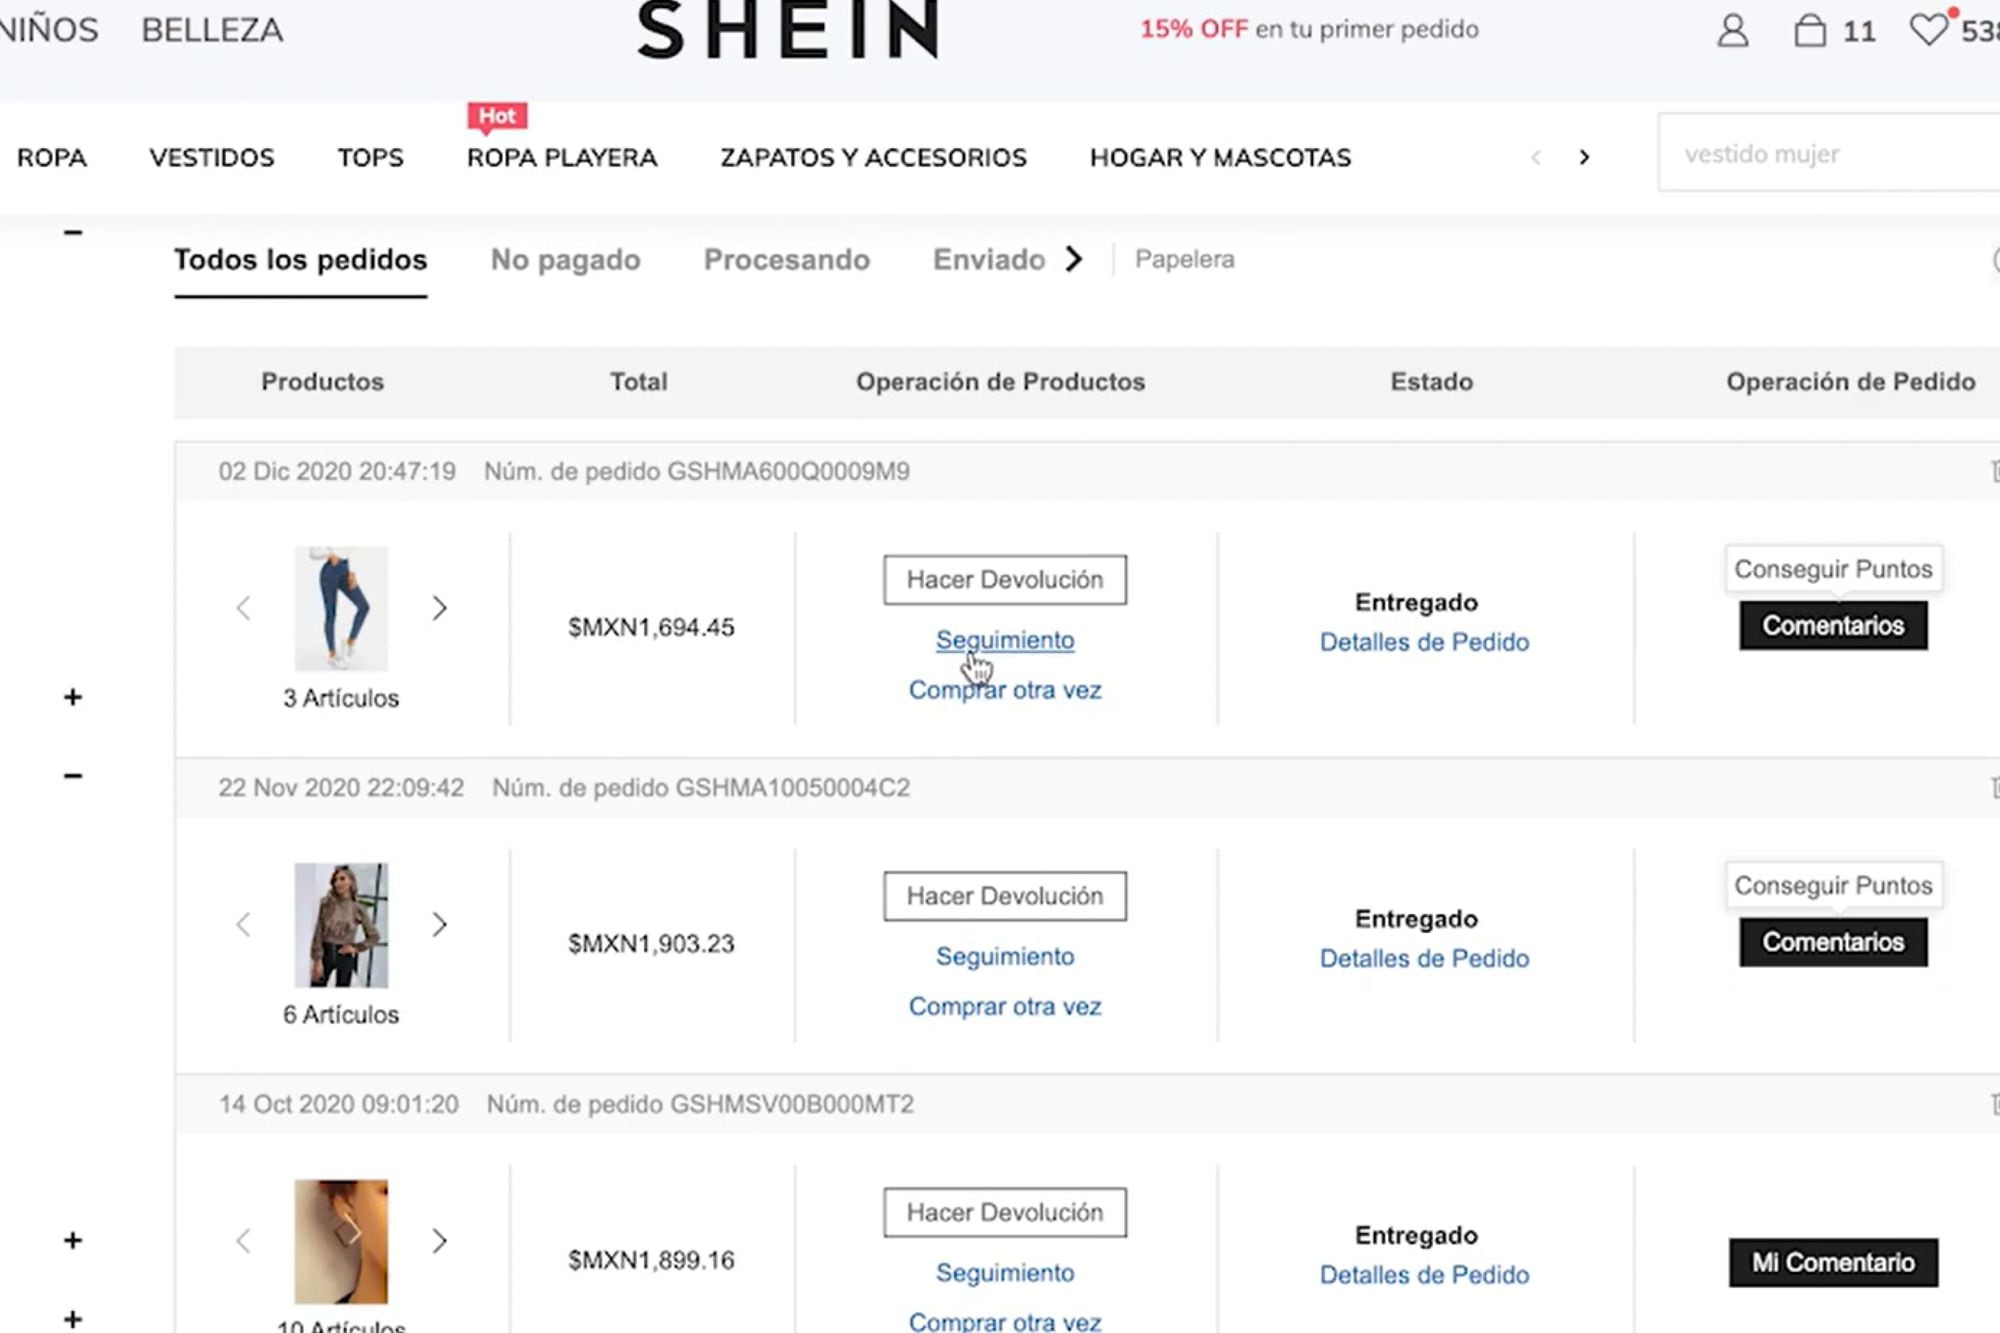Open ROPA PLAYERA category menu

(x=561, y=158)
